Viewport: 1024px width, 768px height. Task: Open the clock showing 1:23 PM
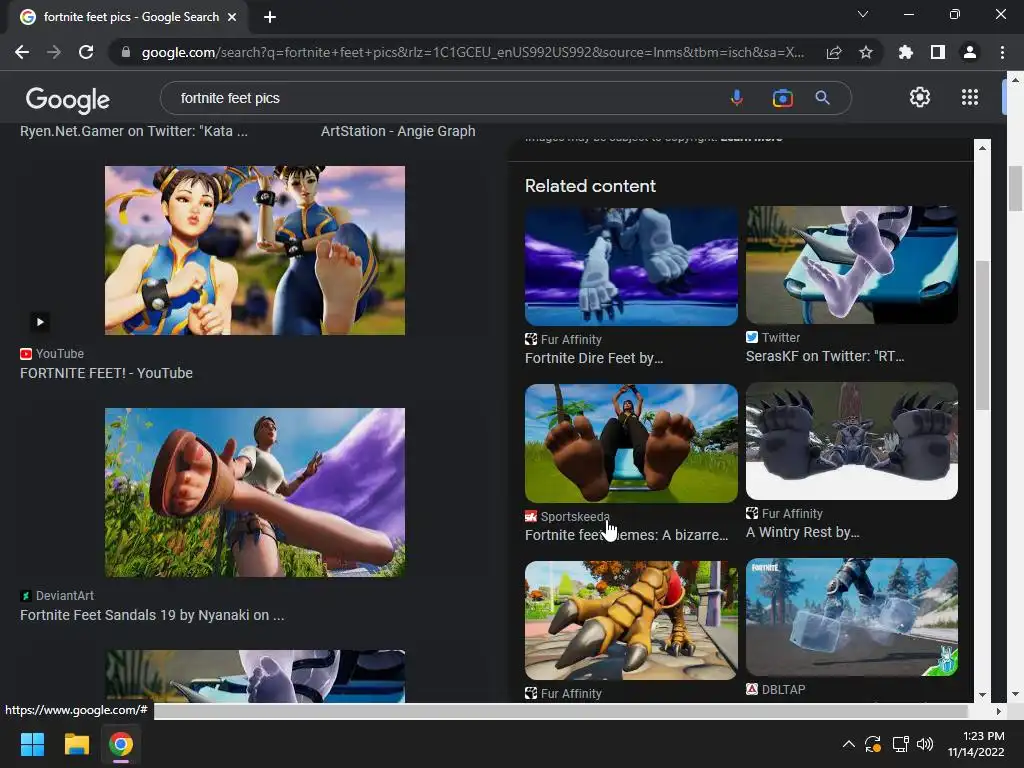977,744
